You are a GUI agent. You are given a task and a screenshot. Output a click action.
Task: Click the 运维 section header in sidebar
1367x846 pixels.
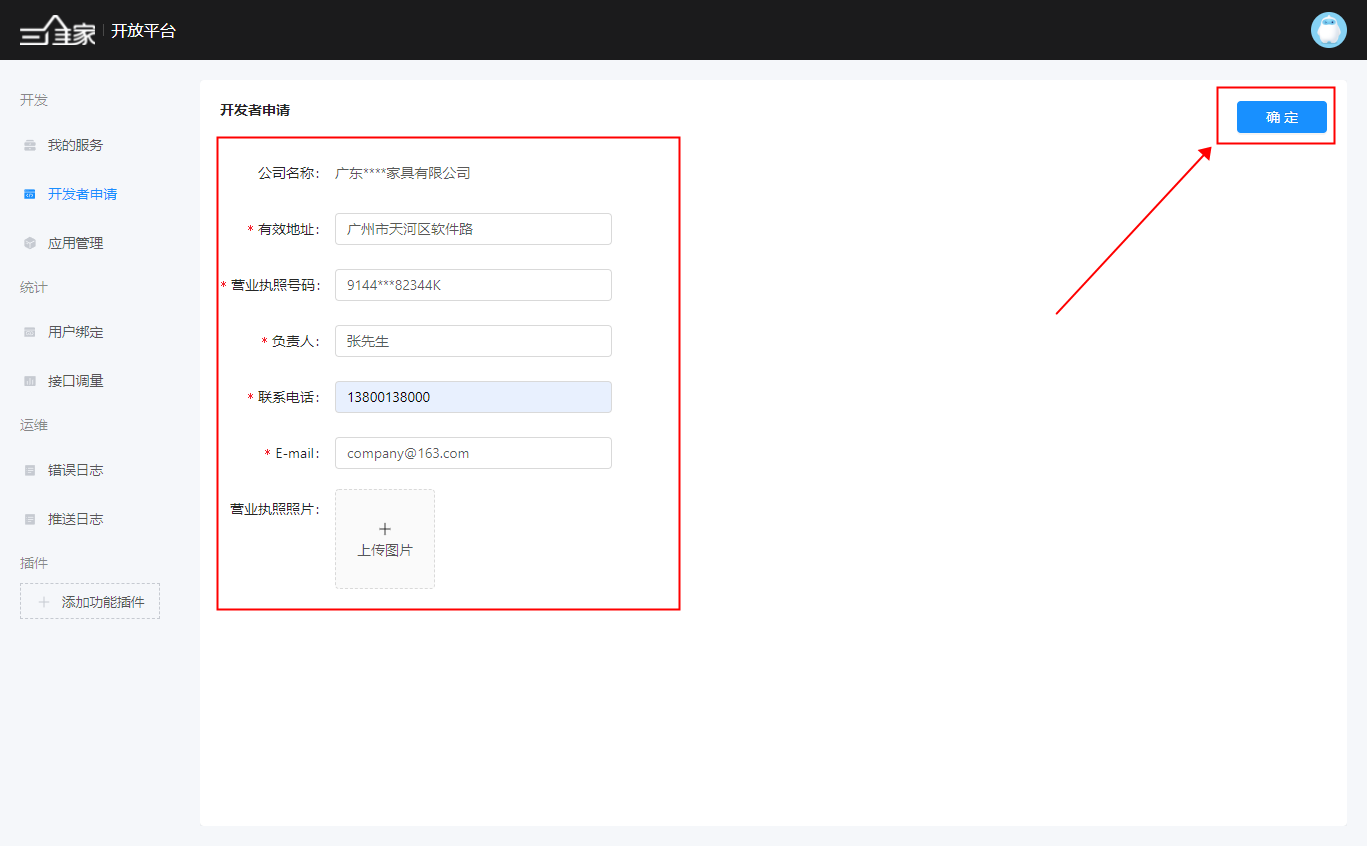[x=34, y=425]
